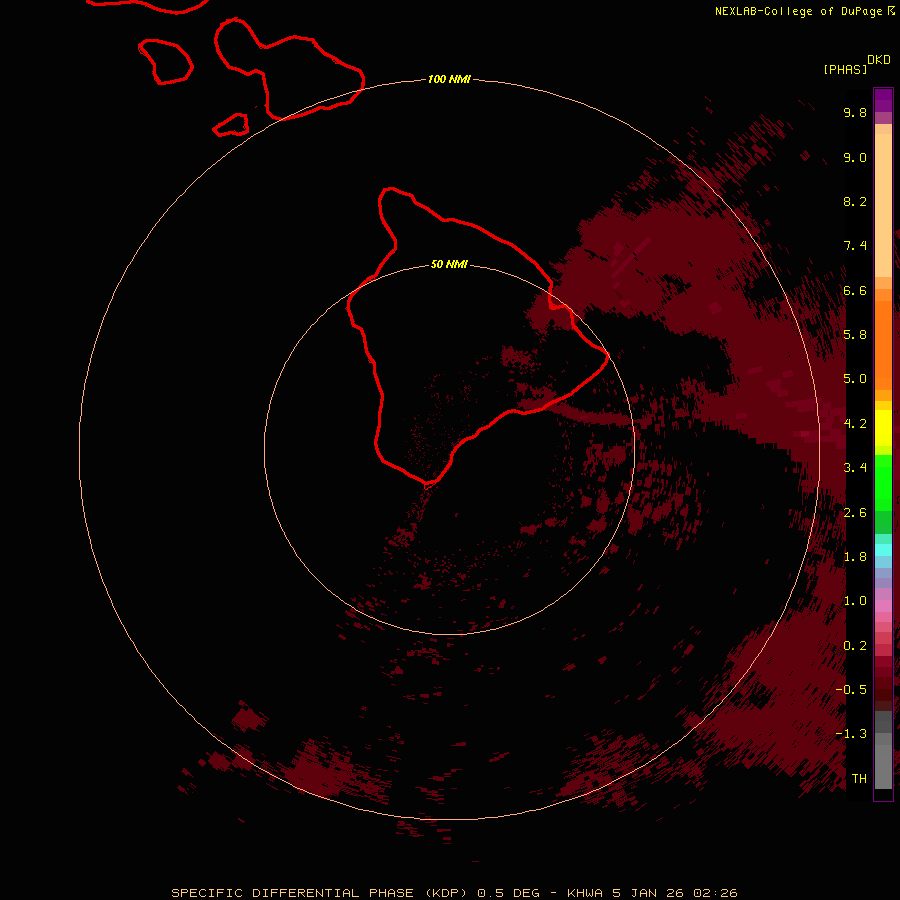Select the 6.6 scale value
The height and width of the screenshot is (900, 900).
pyautogui.click(x=855, y=290)
